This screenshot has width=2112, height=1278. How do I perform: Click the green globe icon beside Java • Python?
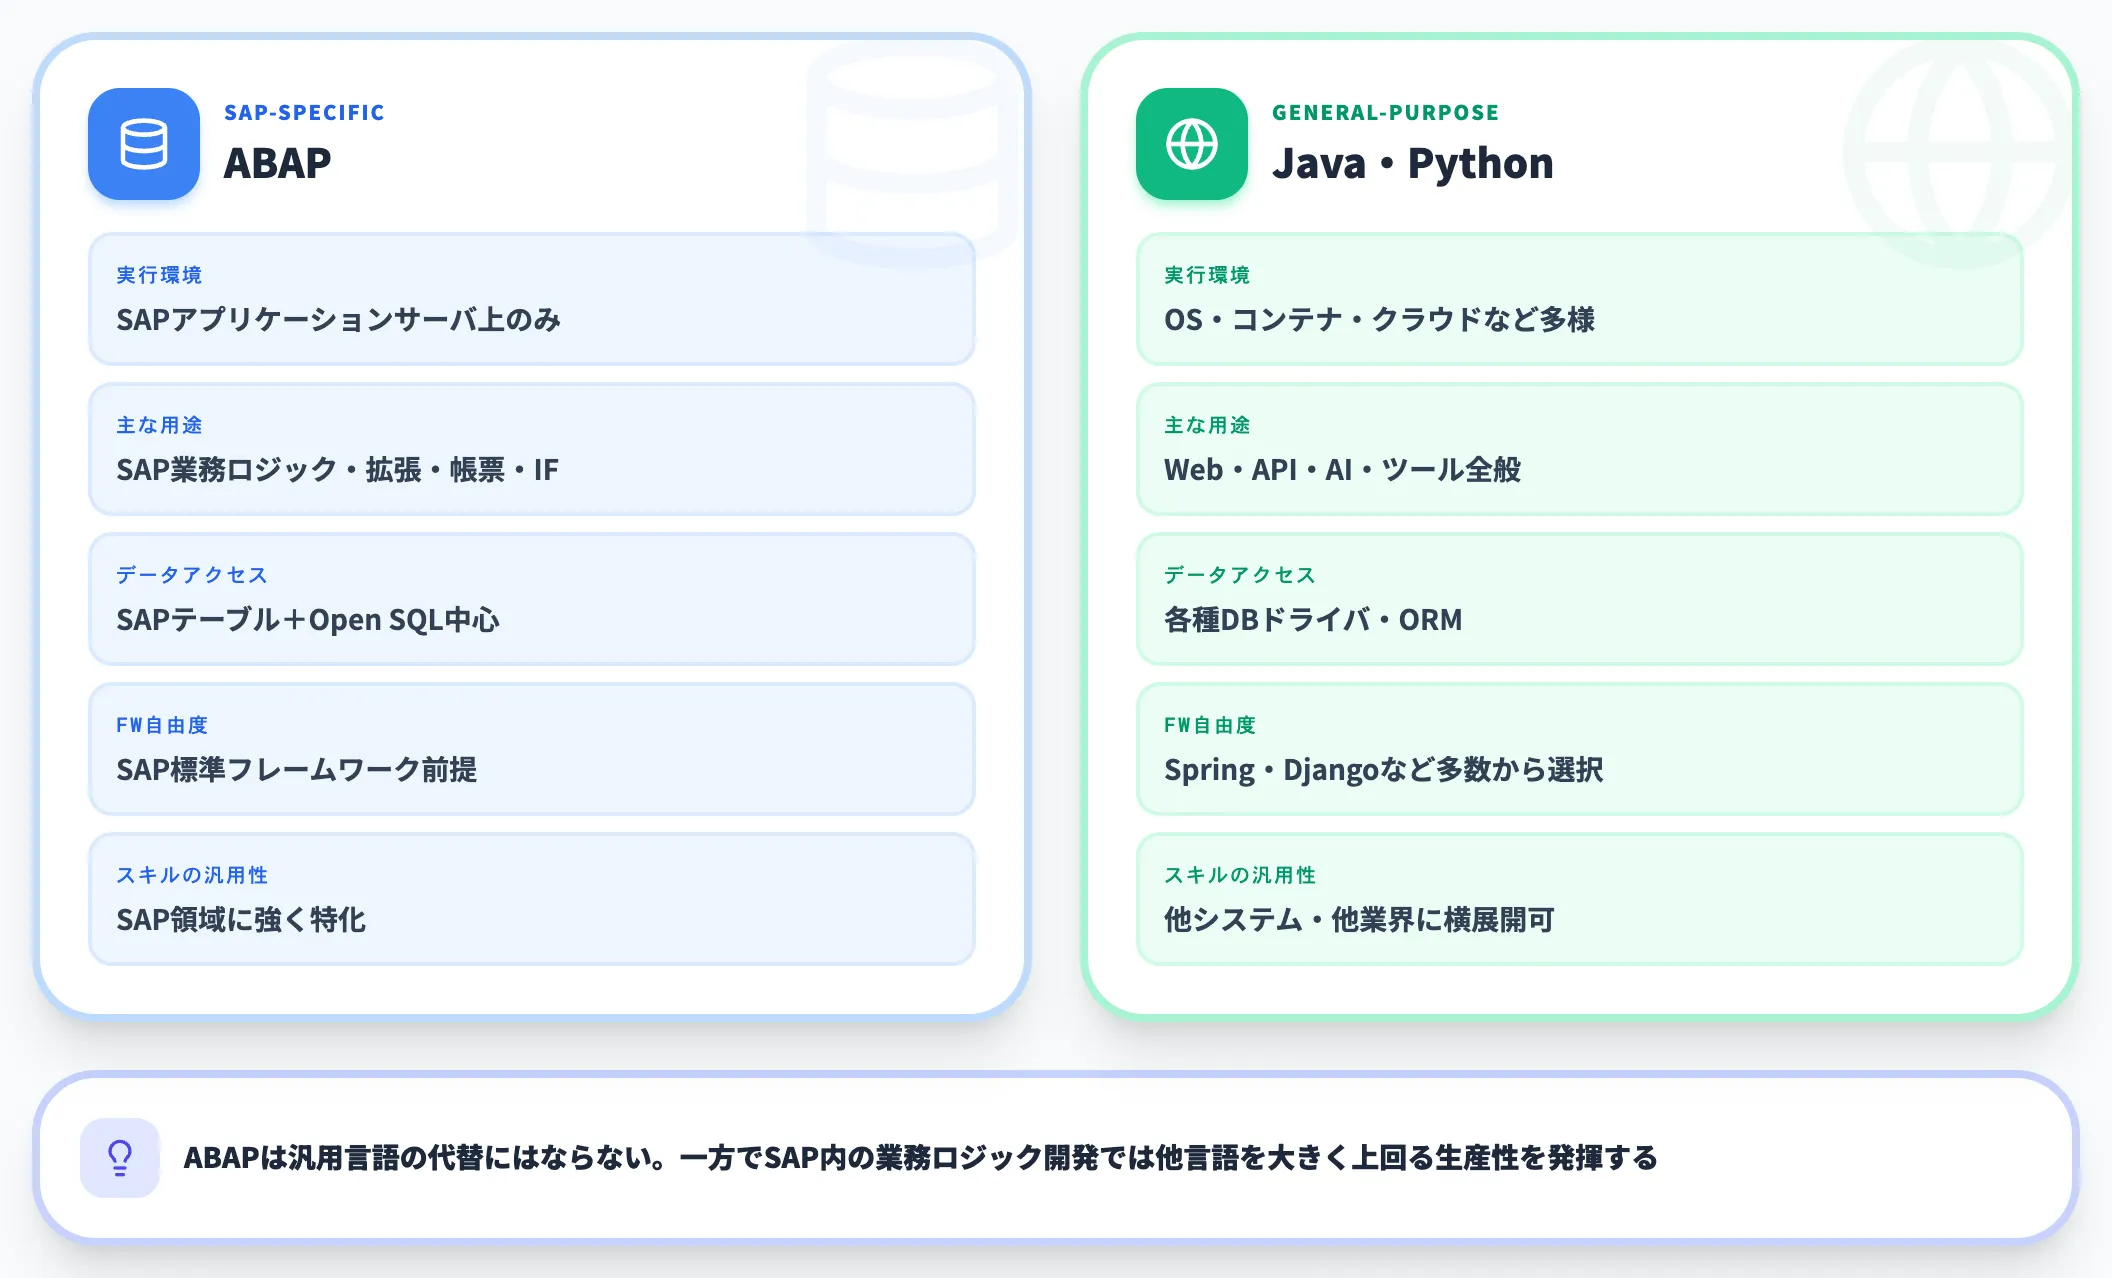coord(1192,144)
